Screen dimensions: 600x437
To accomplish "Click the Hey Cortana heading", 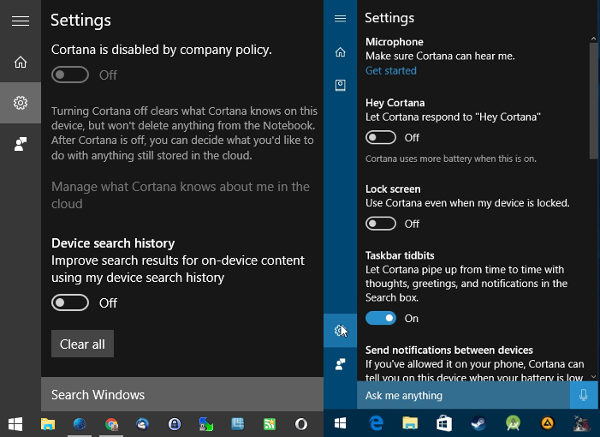I will (395, 103).
